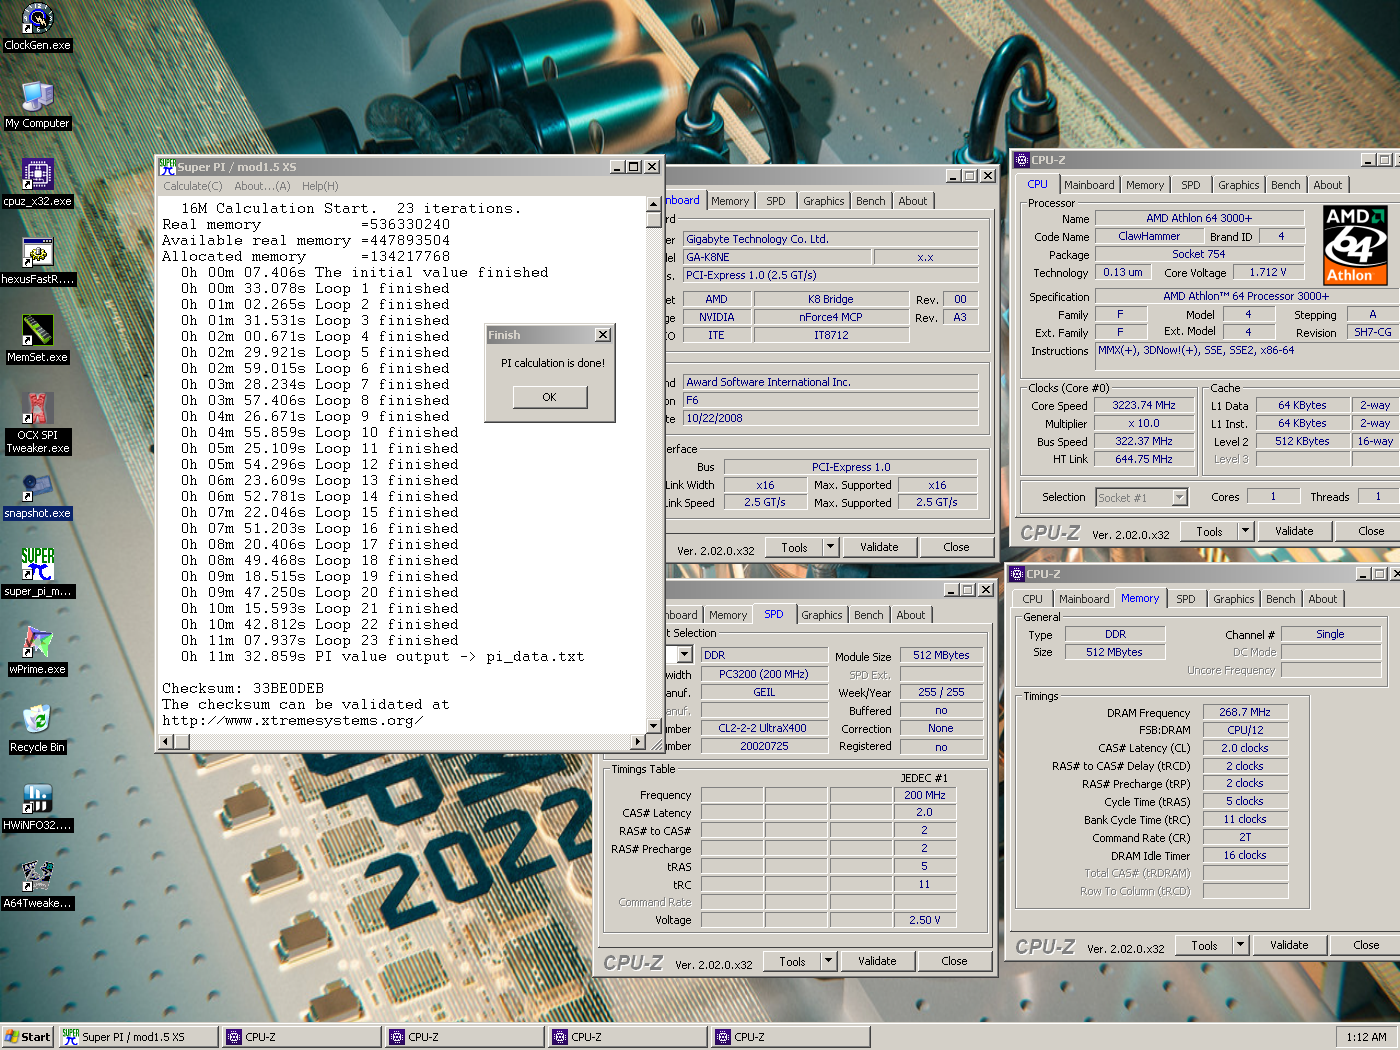Click the DRAM Frequency 268.7 MHz value

click(x=1245, y=713)
